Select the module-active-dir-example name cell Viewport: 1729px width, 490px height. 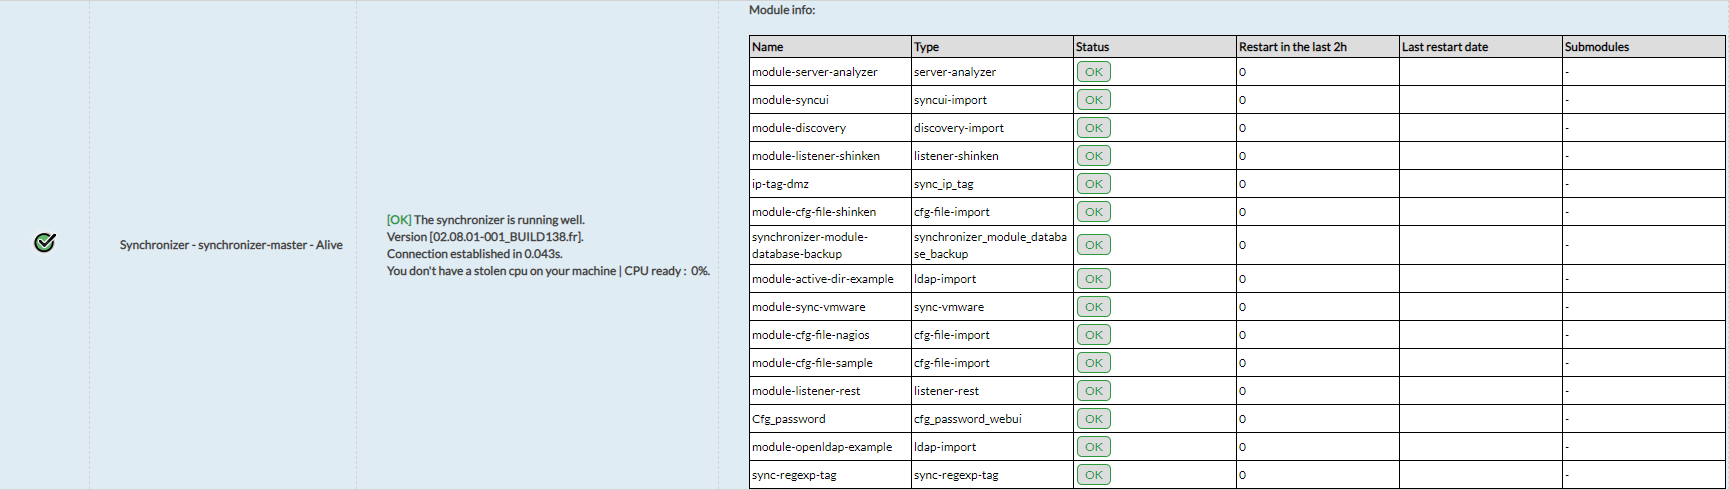pos(822,279)
